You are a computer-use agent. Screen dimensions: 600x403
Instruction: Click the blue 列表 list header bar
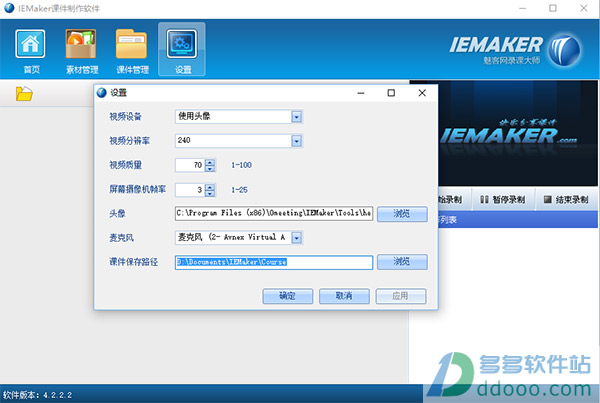(x=518, y=220)
